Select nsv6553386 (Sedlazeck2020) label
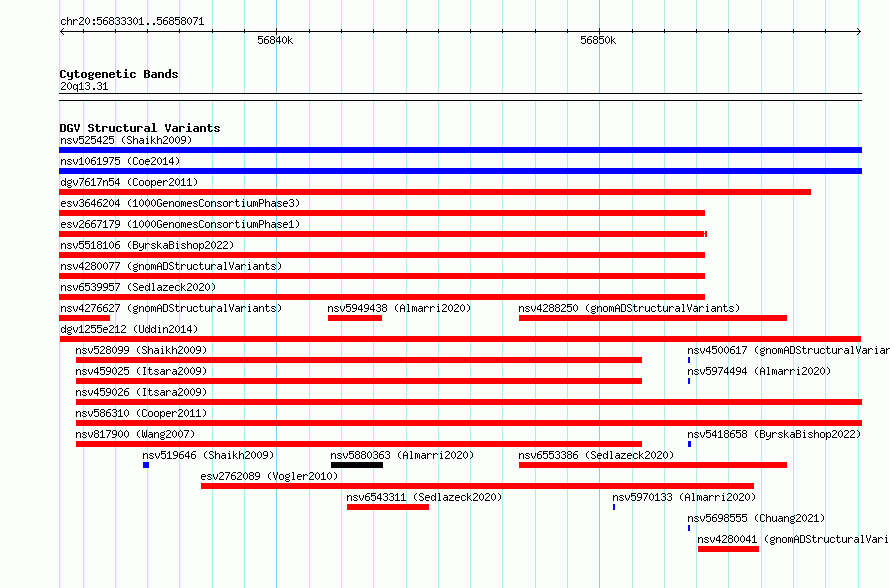Screen dimensions: 890x588 click(596, 455)
